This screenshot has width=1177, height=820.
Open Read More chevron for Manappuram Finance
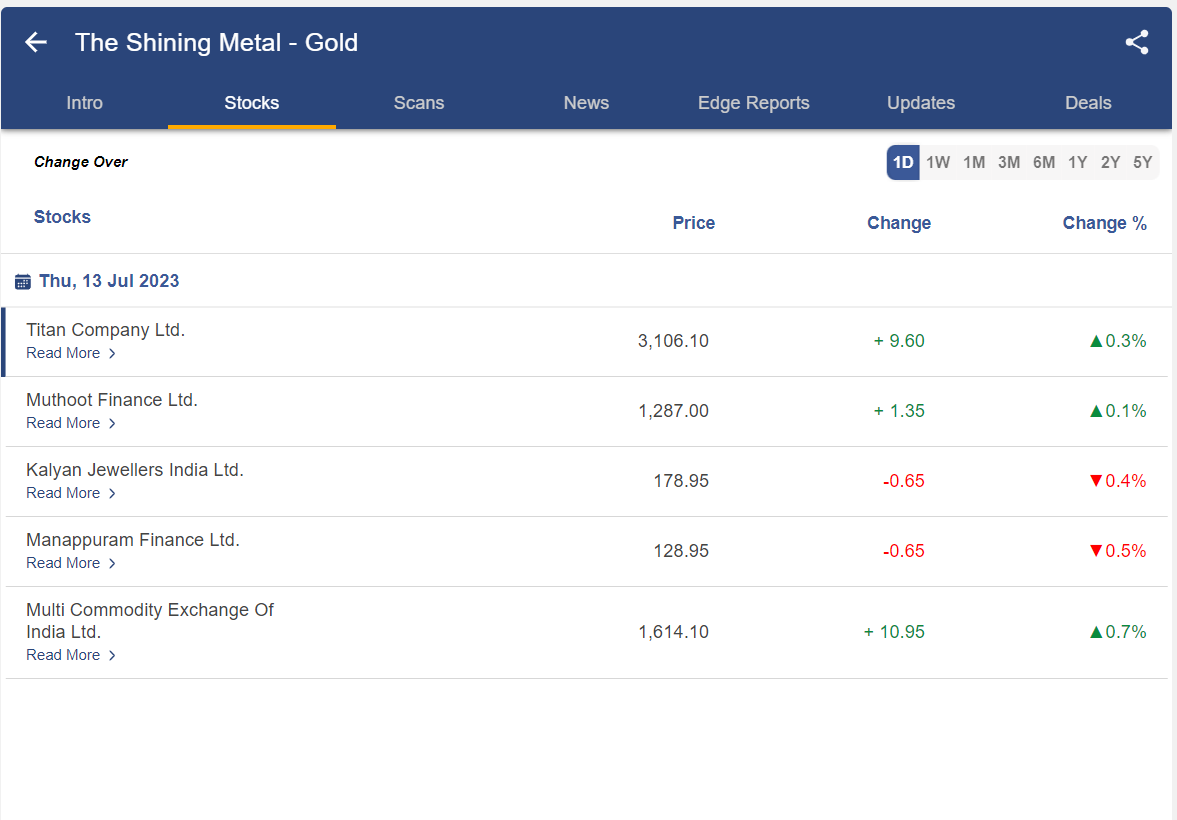point(112,563)
